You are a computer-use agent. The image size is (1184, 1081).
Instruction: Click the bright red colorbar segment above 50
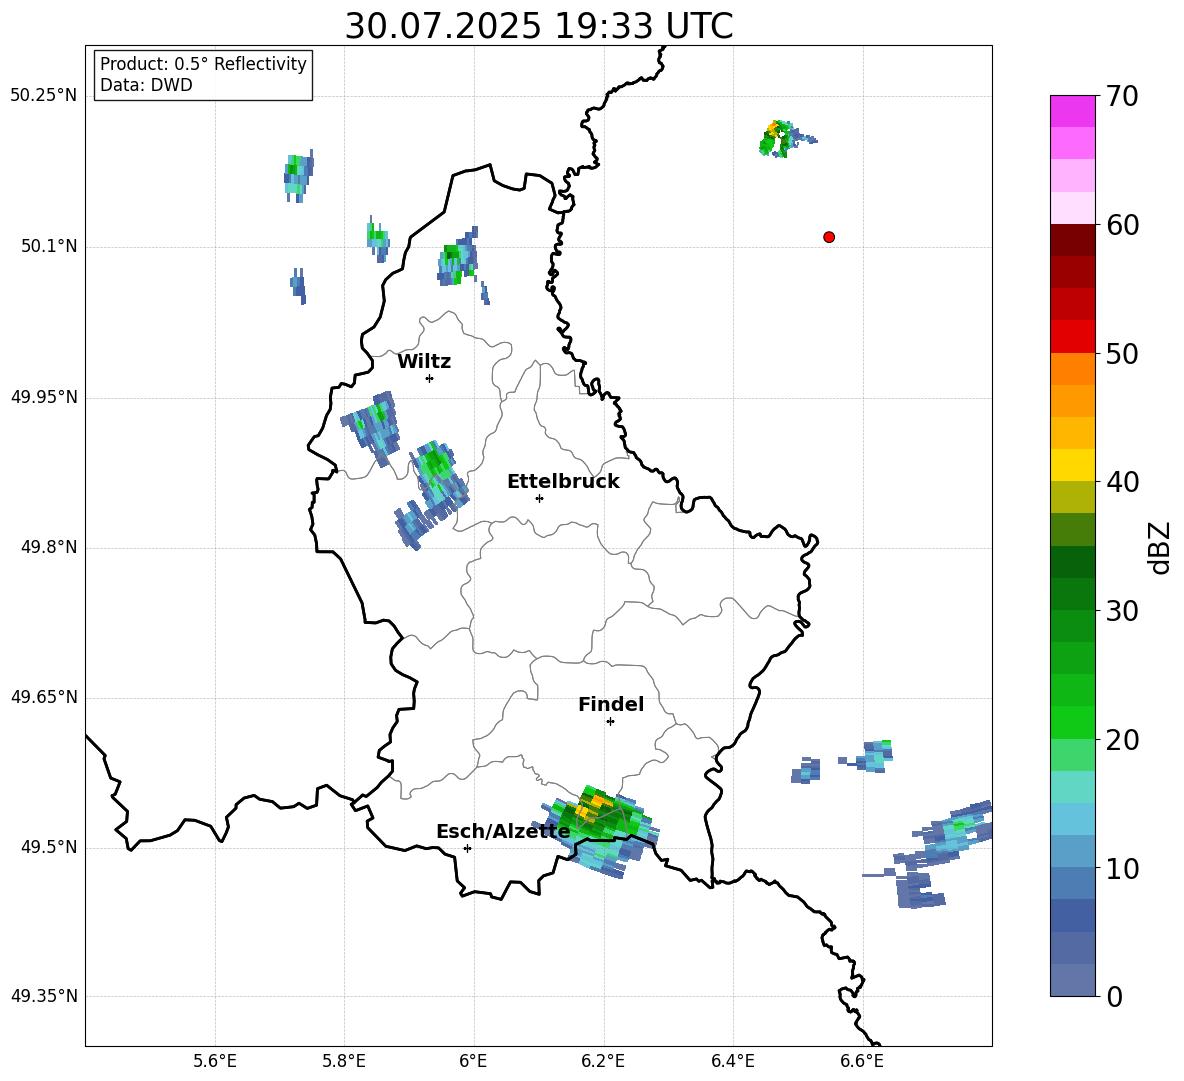(1073, 337)
